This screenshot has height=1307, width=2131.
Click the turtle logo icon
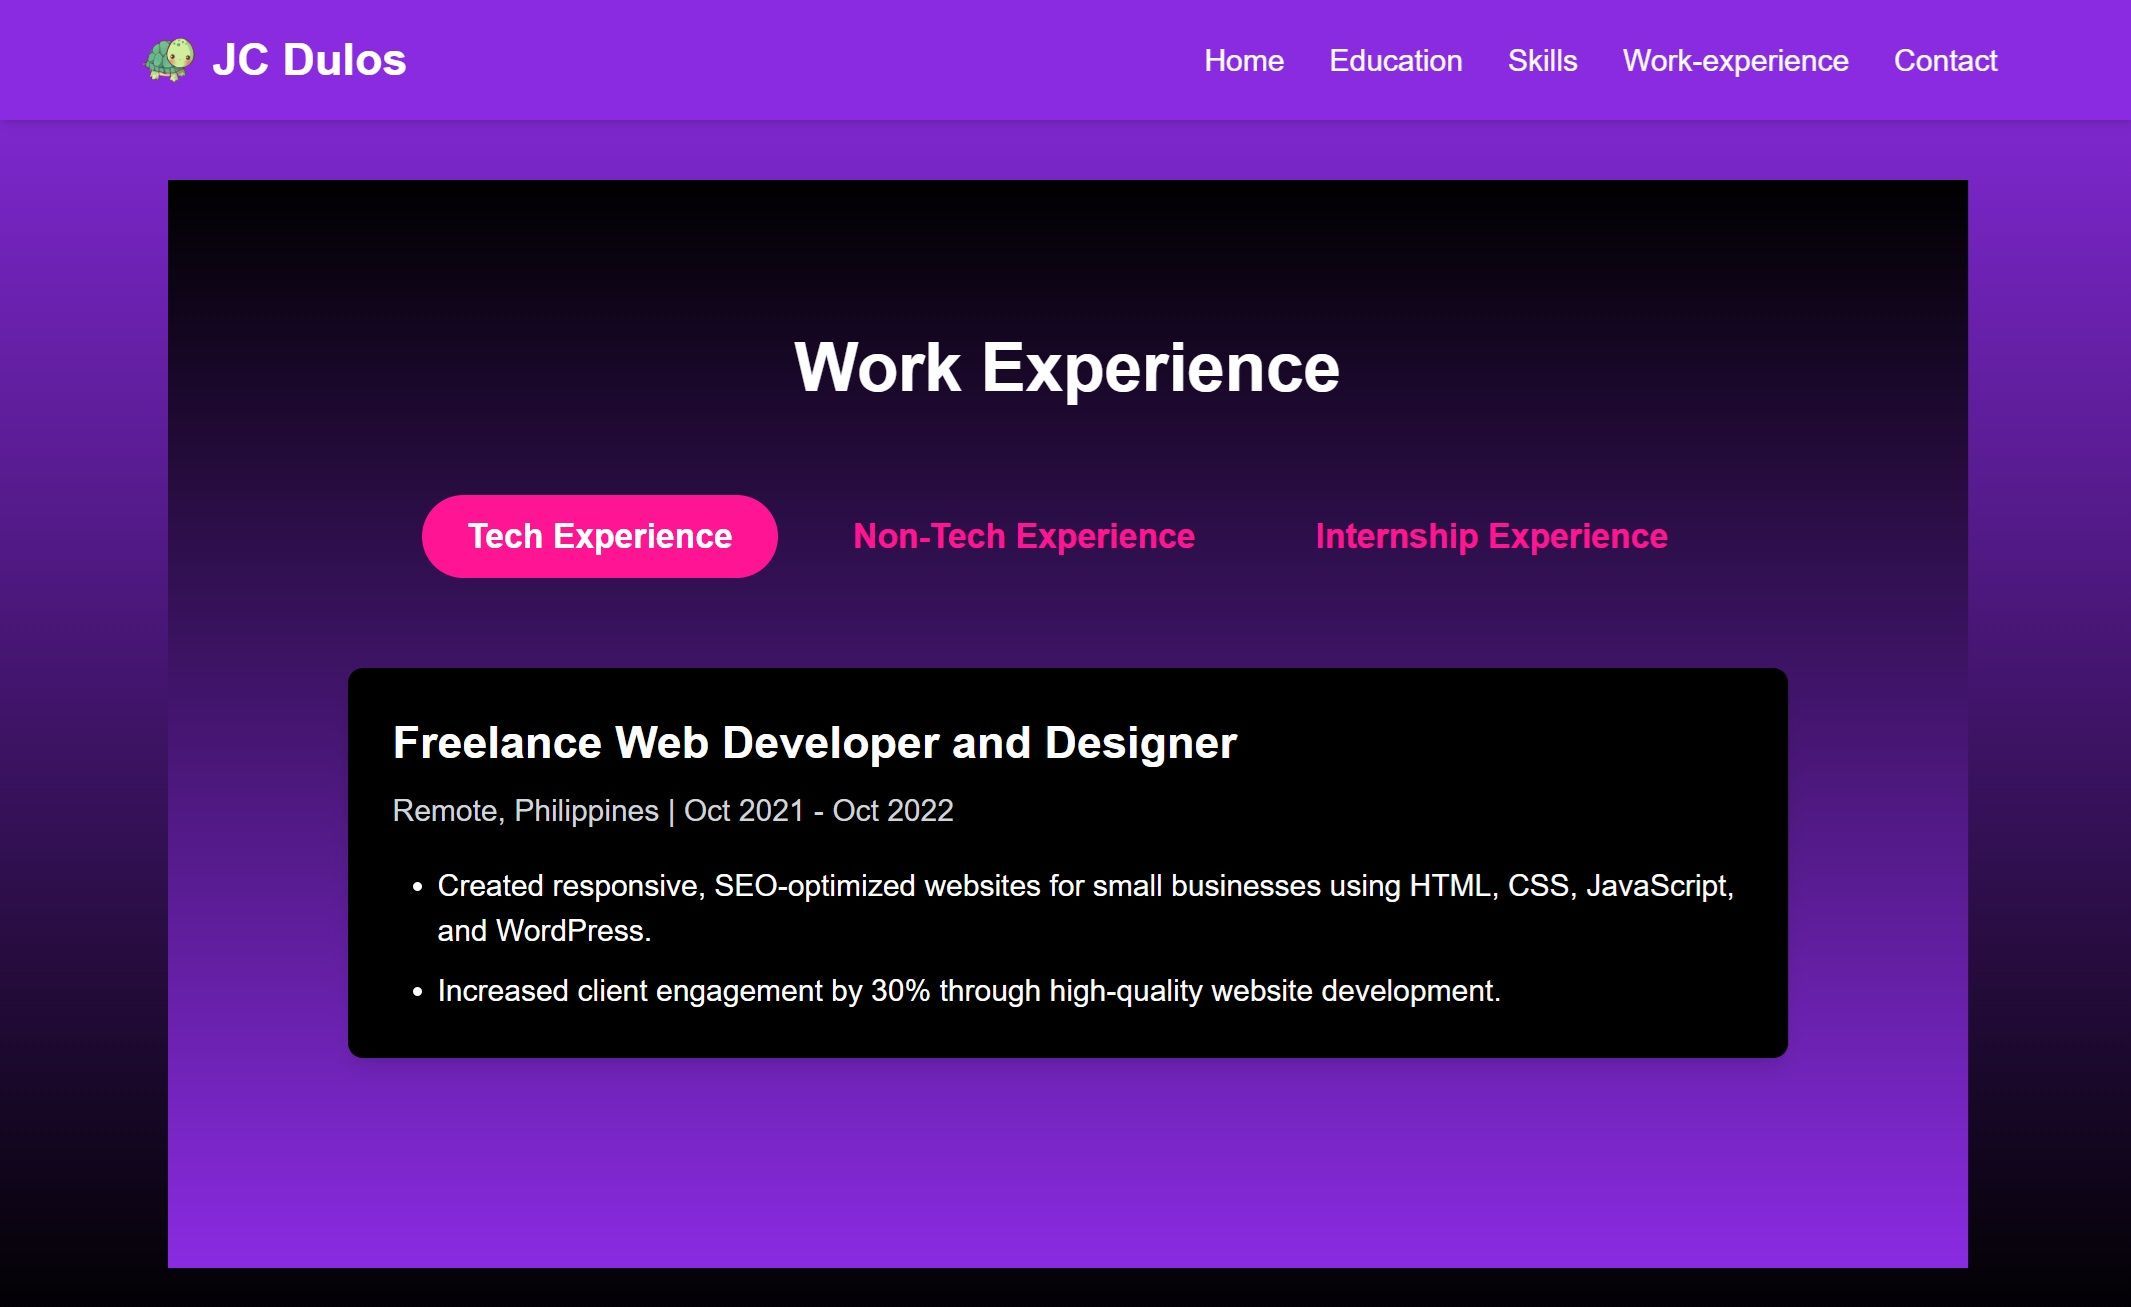coord(170,60)
